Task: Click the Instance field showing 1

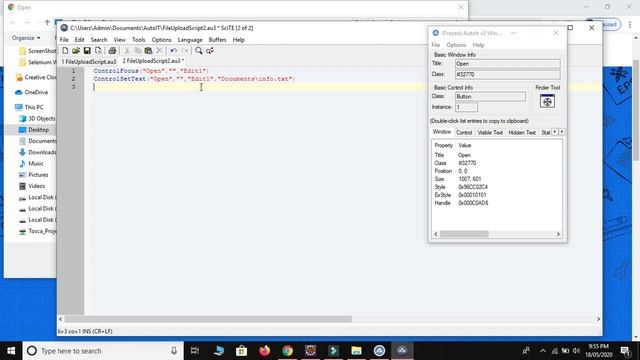Action: pyautogui.click(x=466, y=107)
